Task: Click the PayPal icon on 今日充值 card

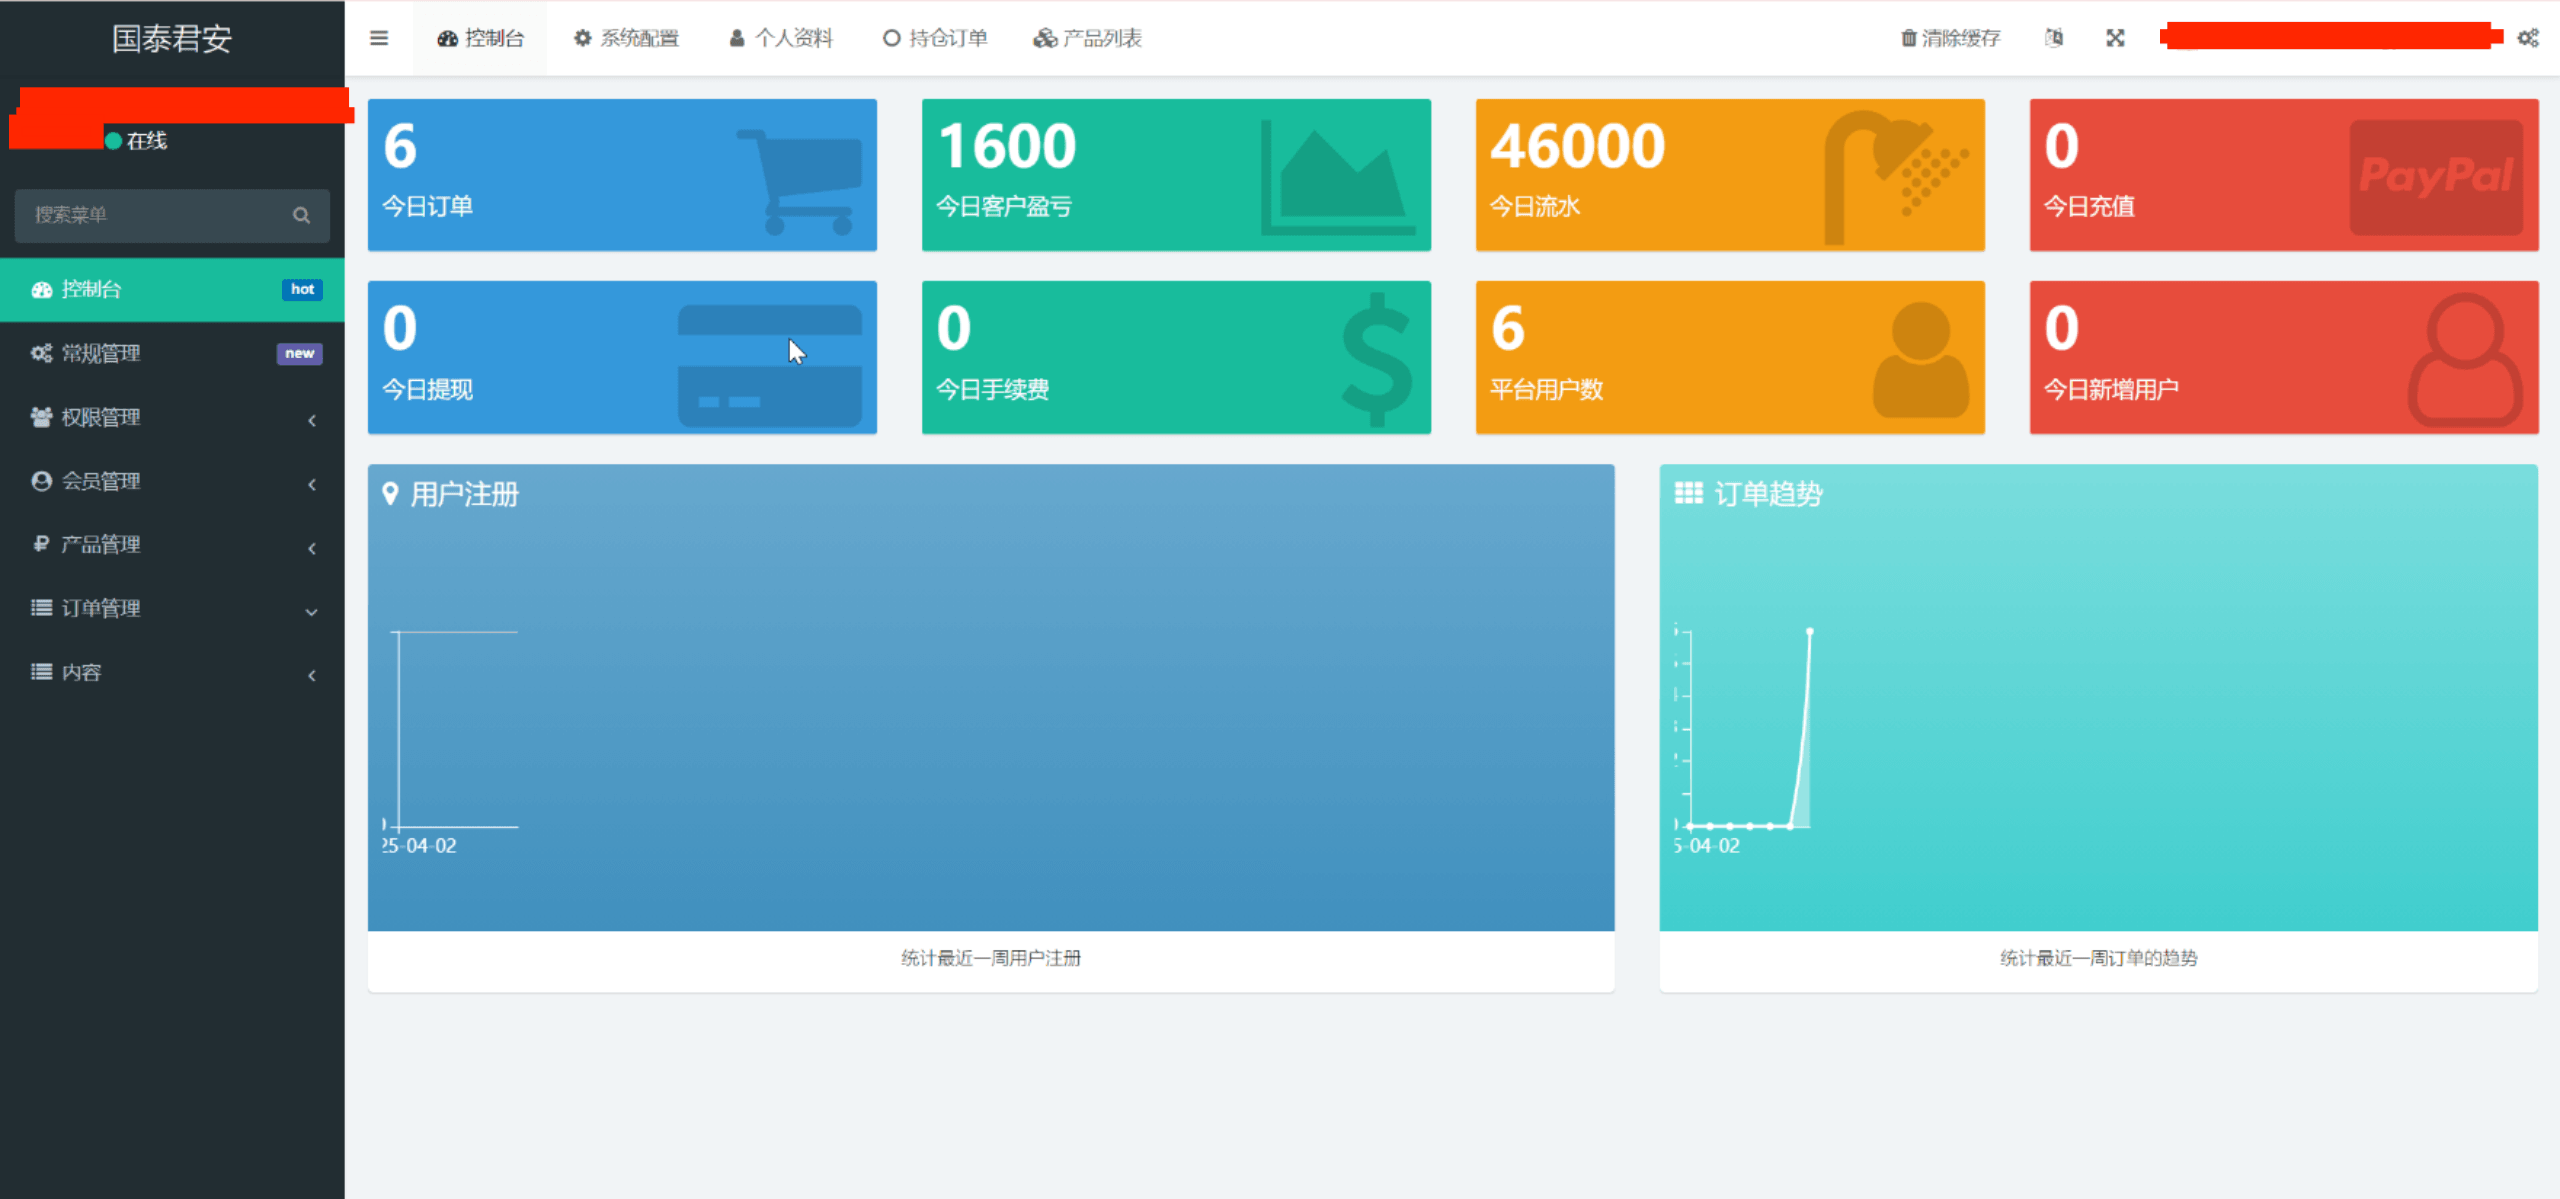Action: point(2435,177)
